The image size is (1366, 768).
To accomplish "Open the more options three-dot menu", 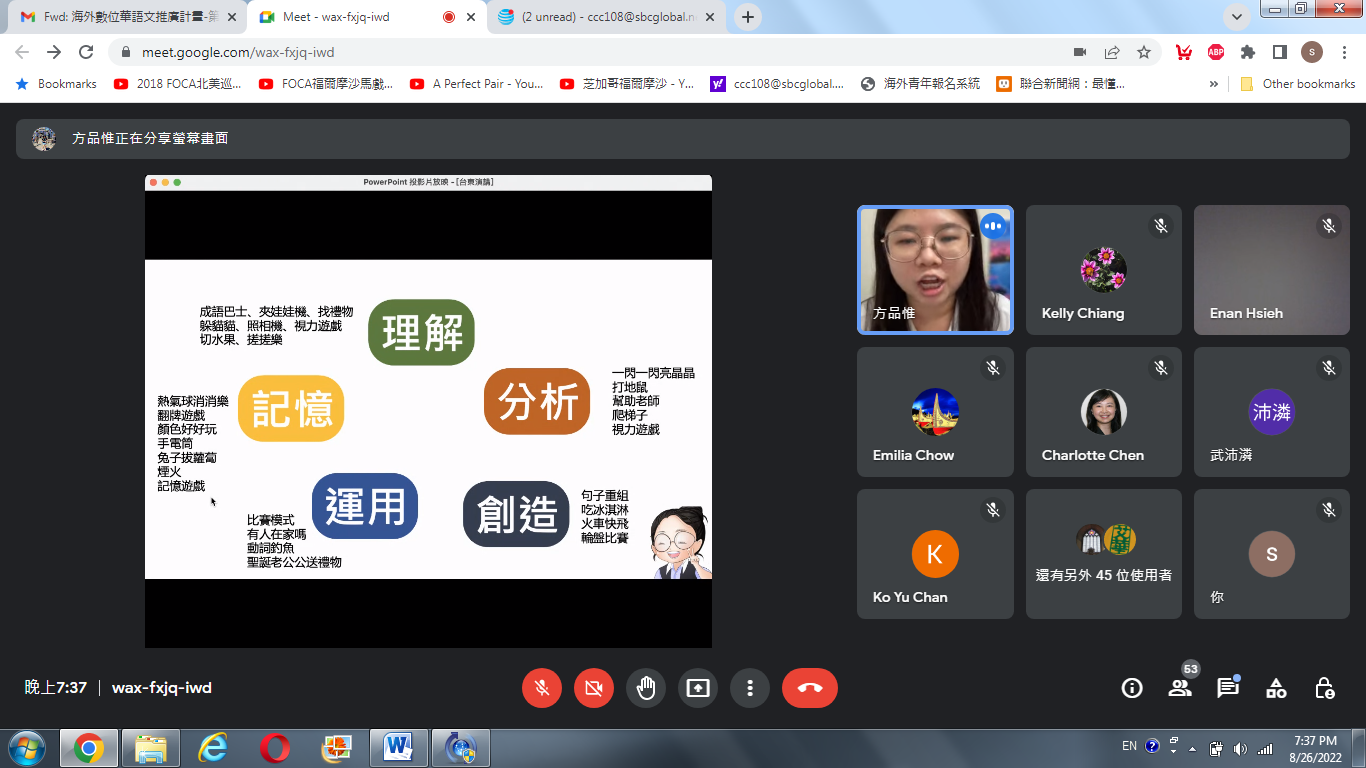I will click(750, 688).
